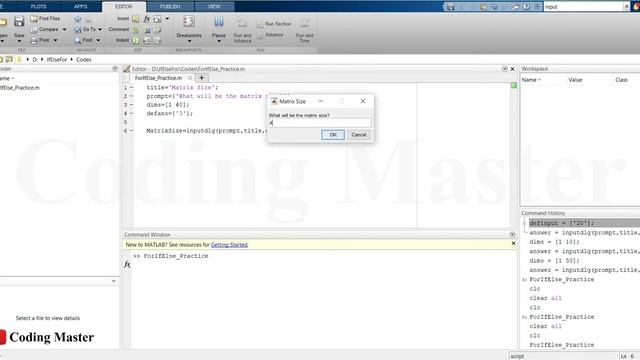Click the Uncomment lines icon
The width and height of the screenshot is (640, 360).
coord(147,30)
